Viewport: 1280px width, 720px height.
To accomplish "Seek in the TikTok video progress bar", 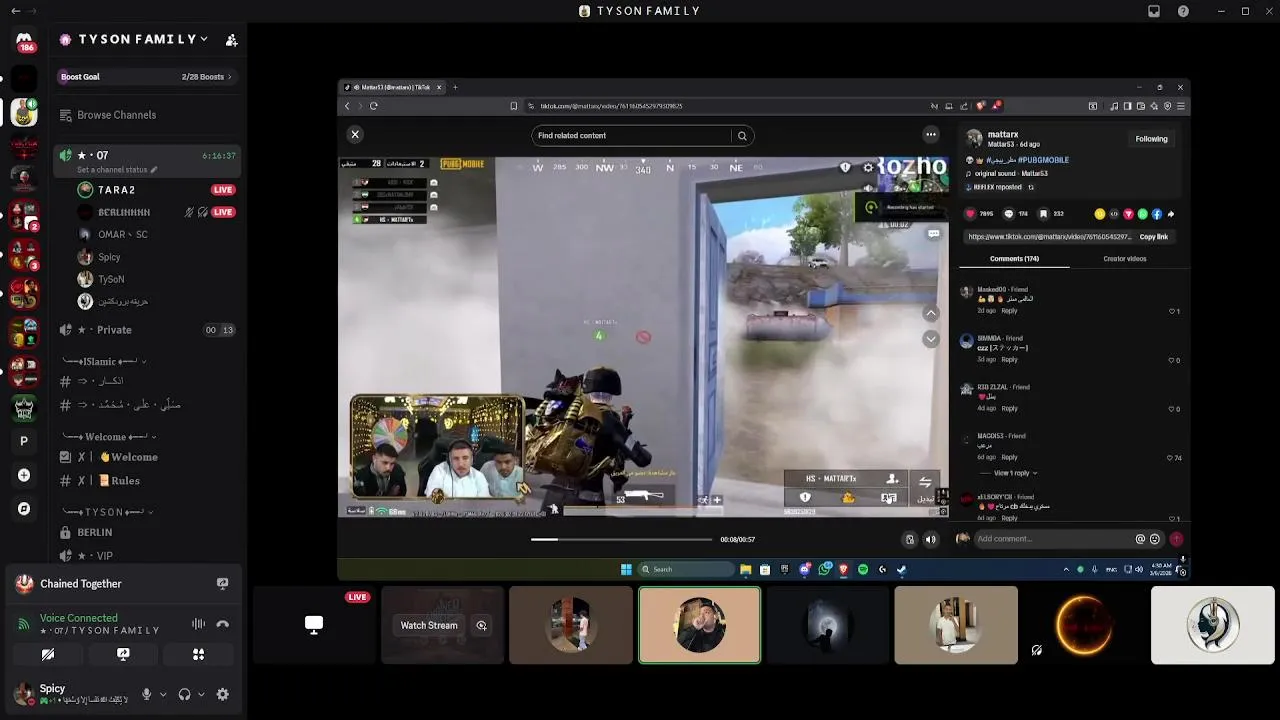I will (621, 539).
